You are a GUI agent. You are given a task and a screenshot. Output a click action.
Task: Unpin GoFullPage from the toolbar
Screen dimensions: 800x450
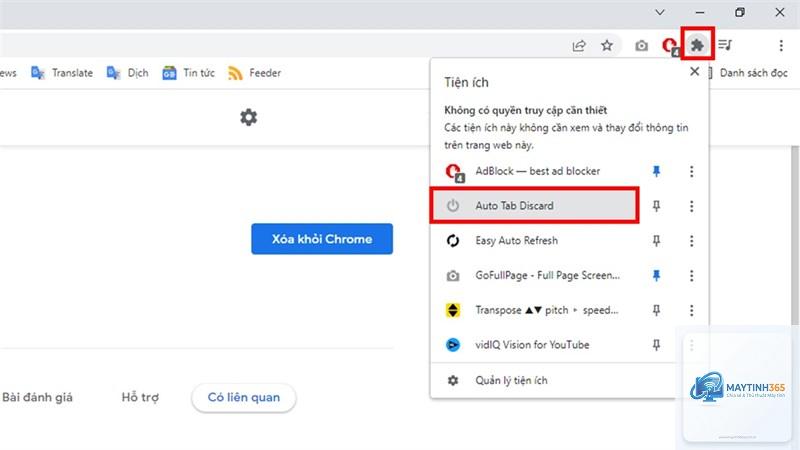(x=656, y=276)
